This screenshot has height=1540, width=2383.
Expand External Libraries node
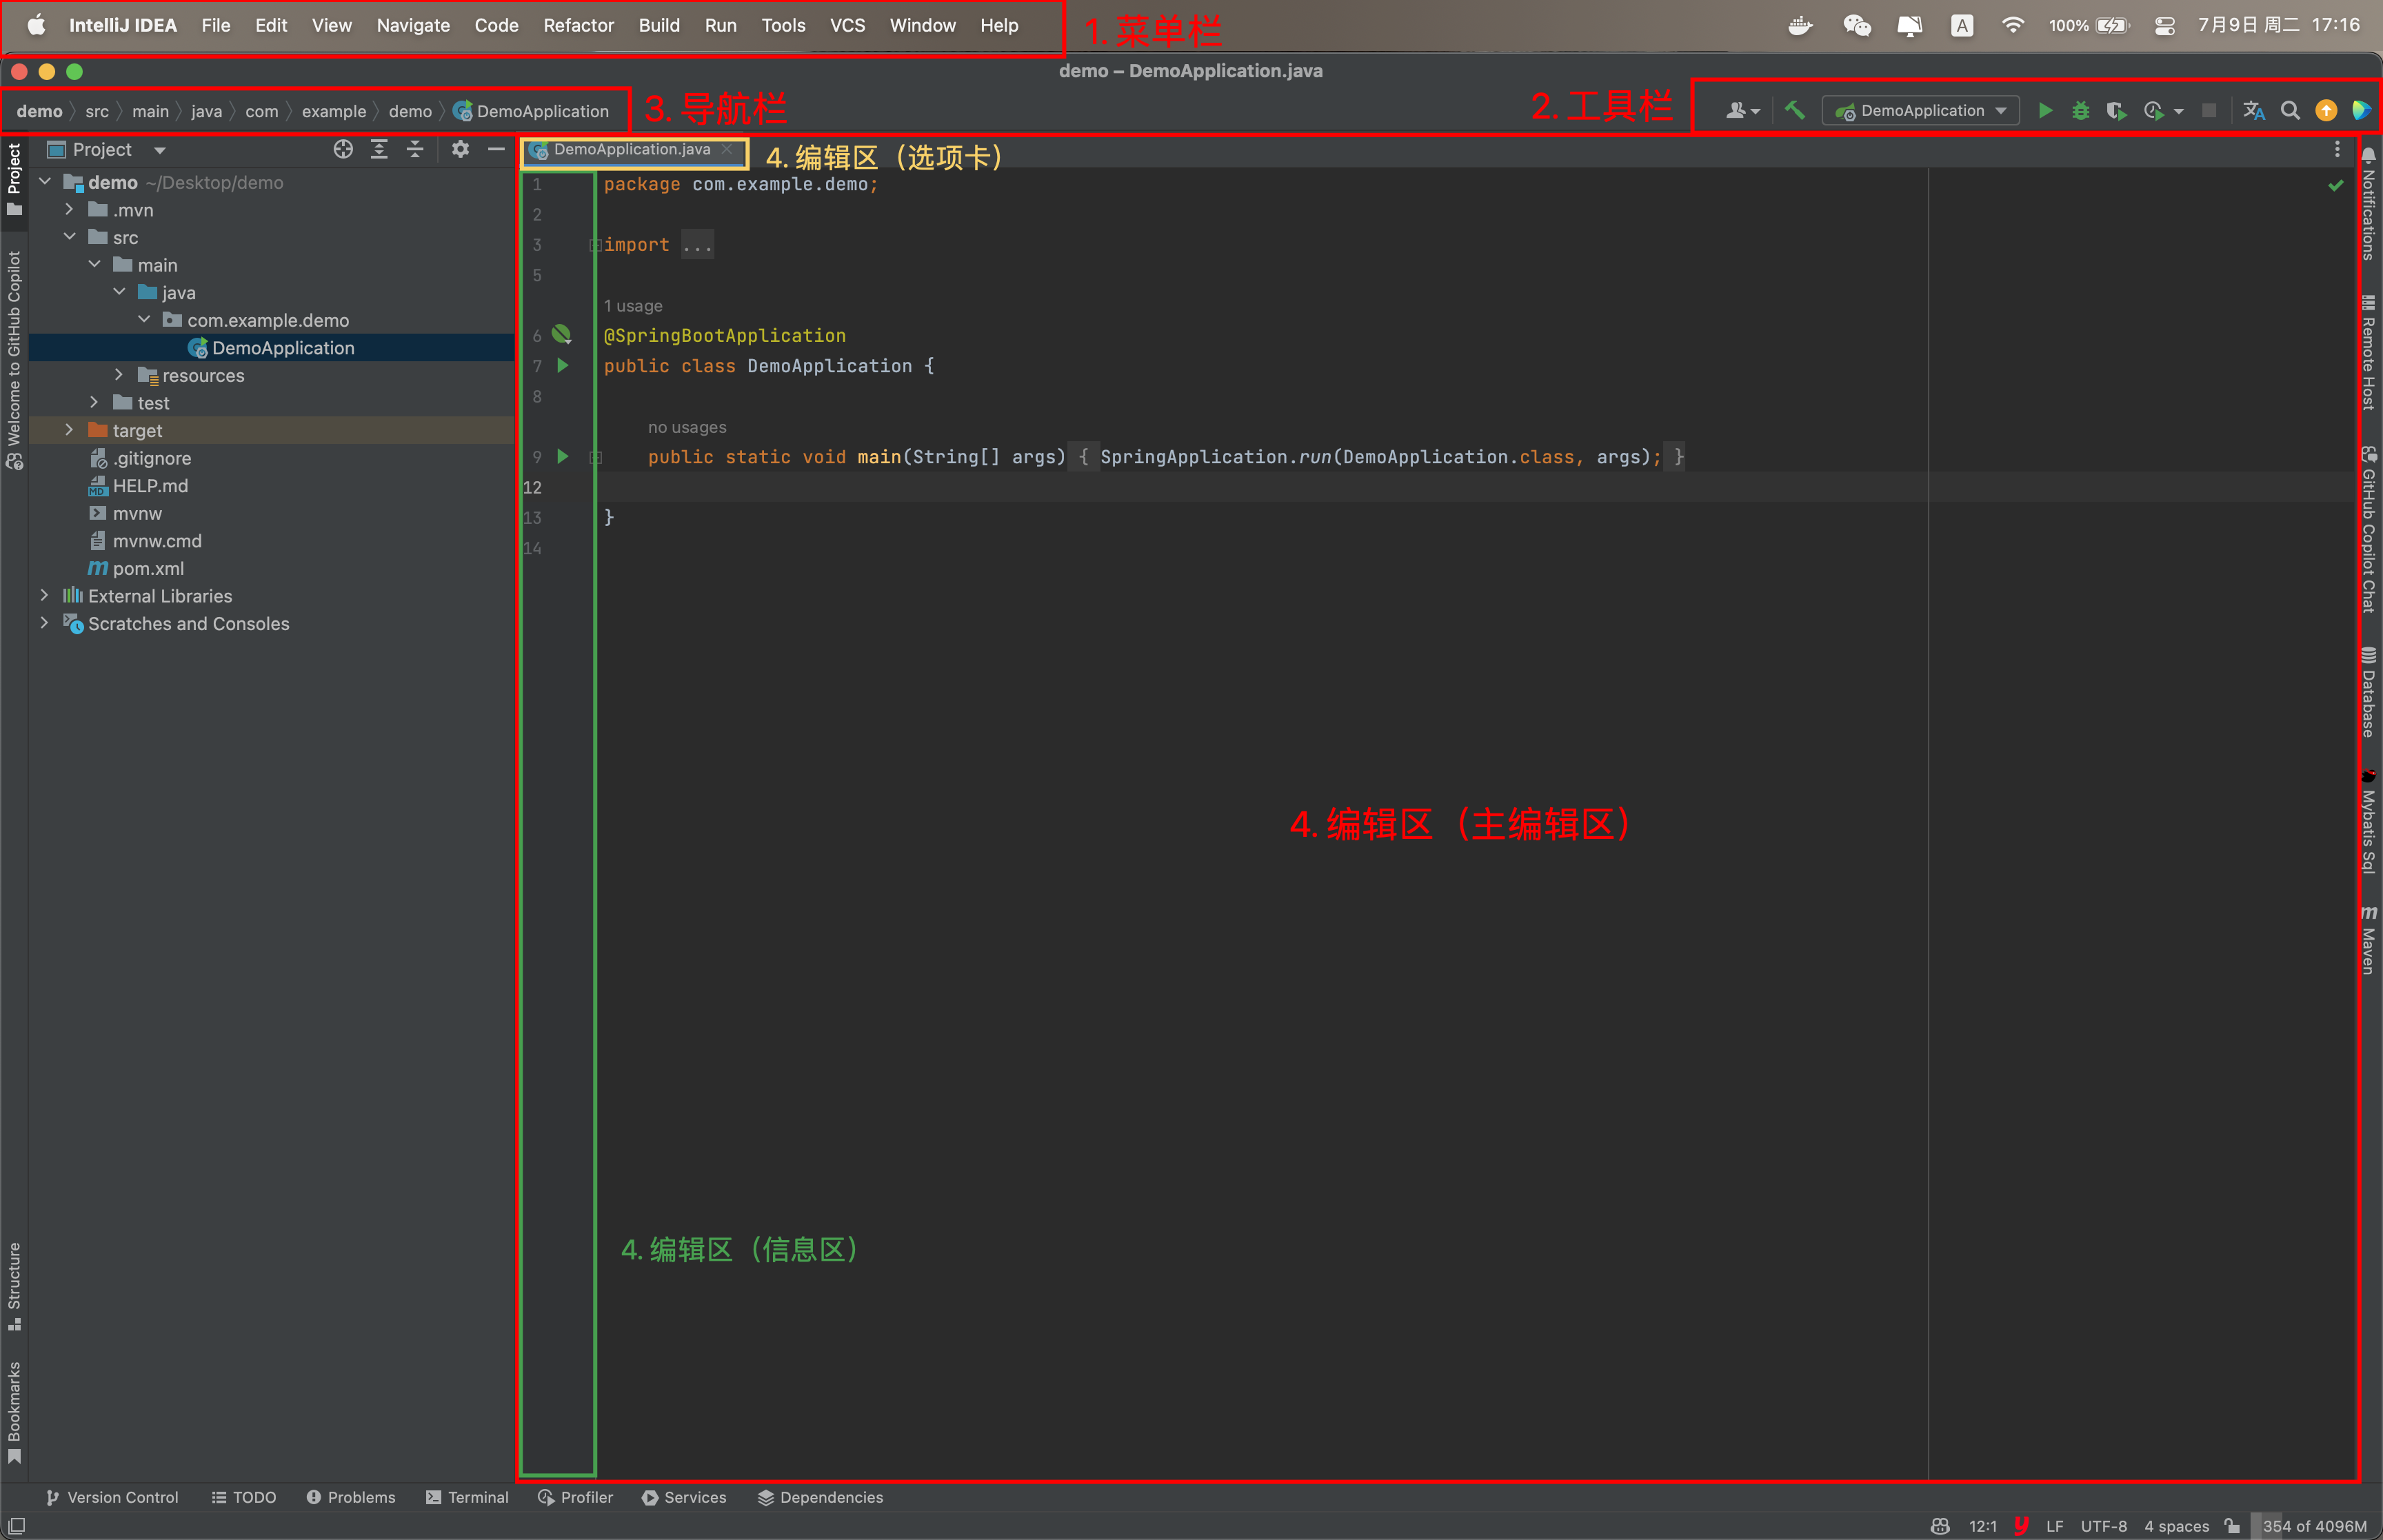click(x=44, y=596)
